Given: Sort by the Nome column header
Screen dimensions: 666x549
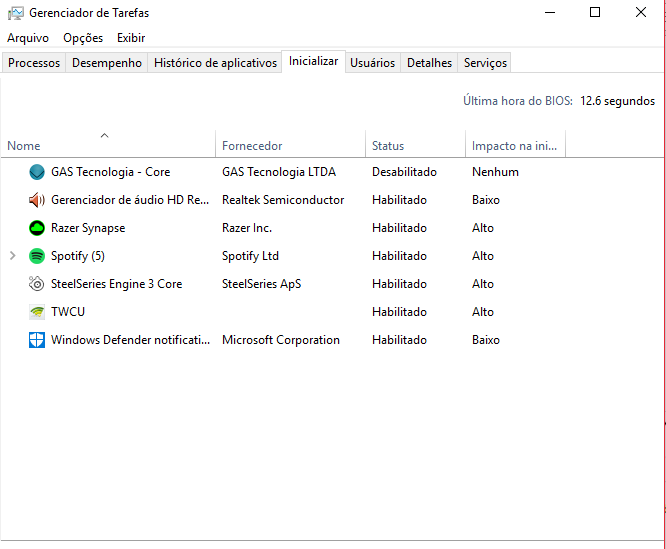Looking at the screenshot, I should tap(108, 146).
